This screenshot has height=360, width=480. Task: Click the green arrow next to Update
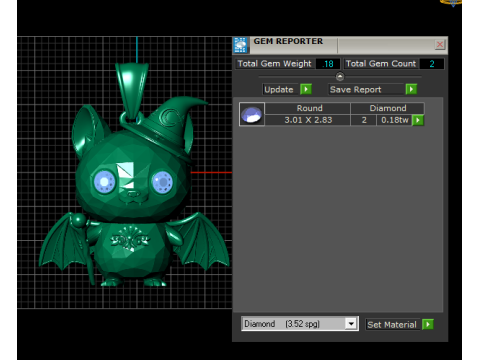pos(306,89)
